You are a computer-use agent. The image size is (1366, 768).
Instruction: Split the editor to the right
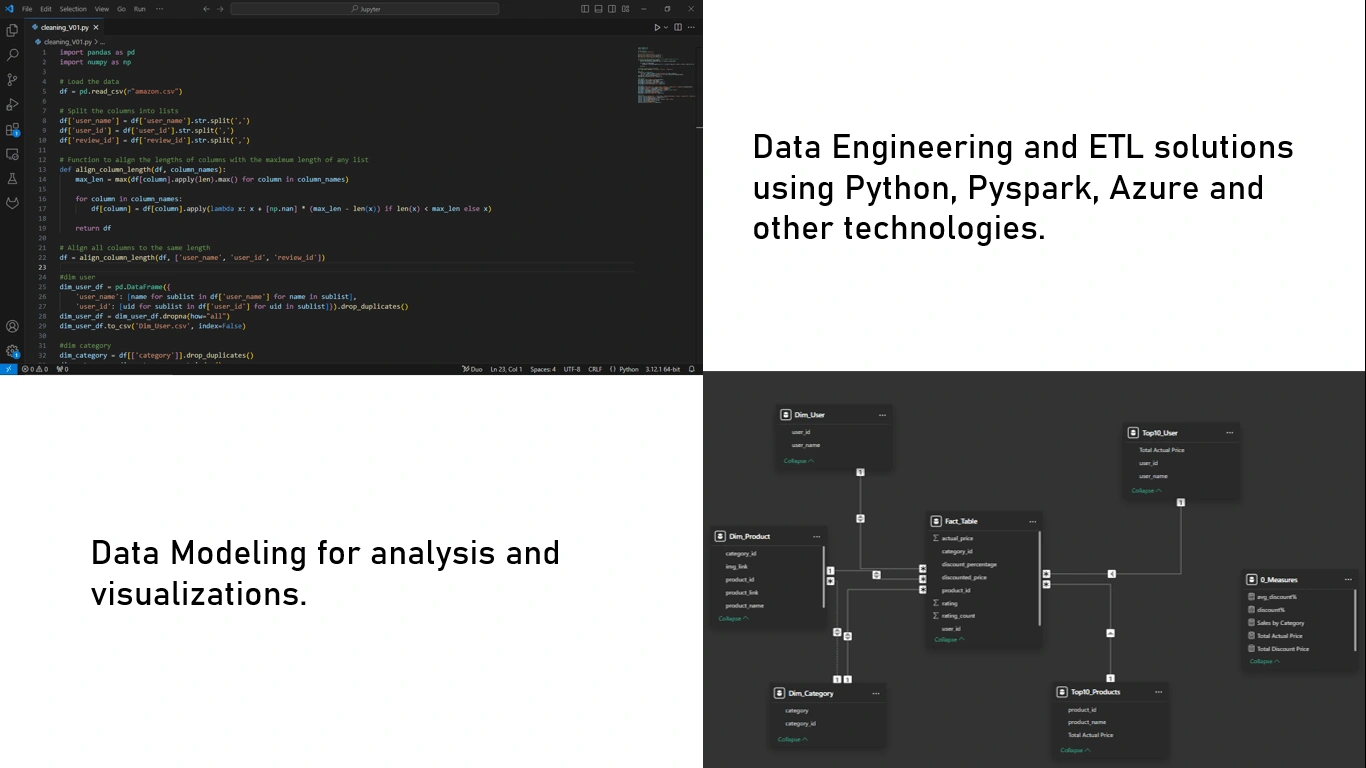coord(678,27)
